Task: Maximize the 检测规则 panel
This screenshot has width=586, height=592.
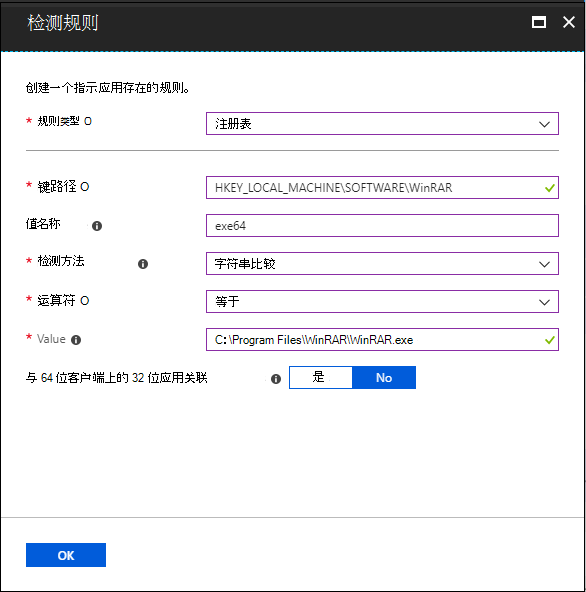Action: pyautogui.click(x=538, y=22)
